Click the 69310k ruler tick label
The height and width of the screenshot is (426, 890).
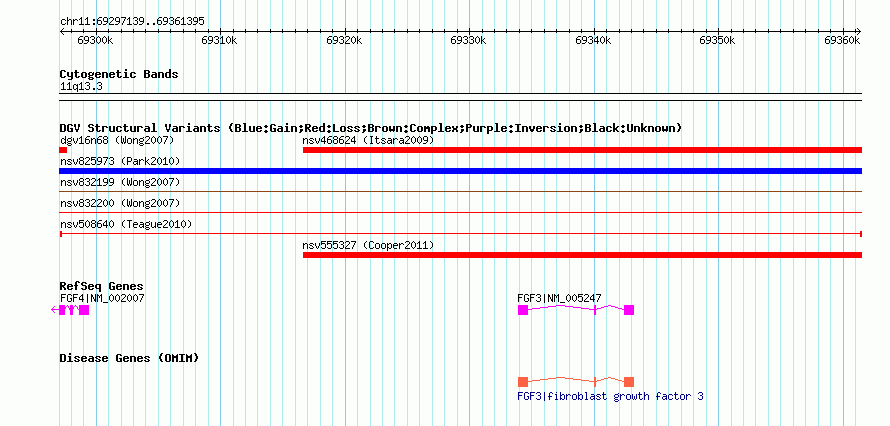coord(220,40)
